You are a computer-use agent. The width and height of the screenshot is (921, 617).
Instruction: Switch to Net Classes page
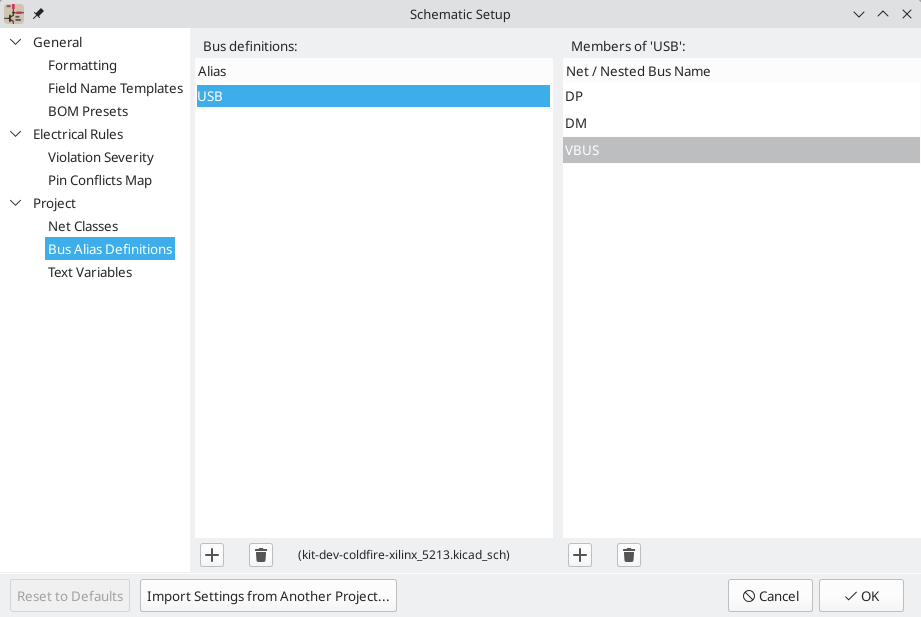click(x=83, y=226)
